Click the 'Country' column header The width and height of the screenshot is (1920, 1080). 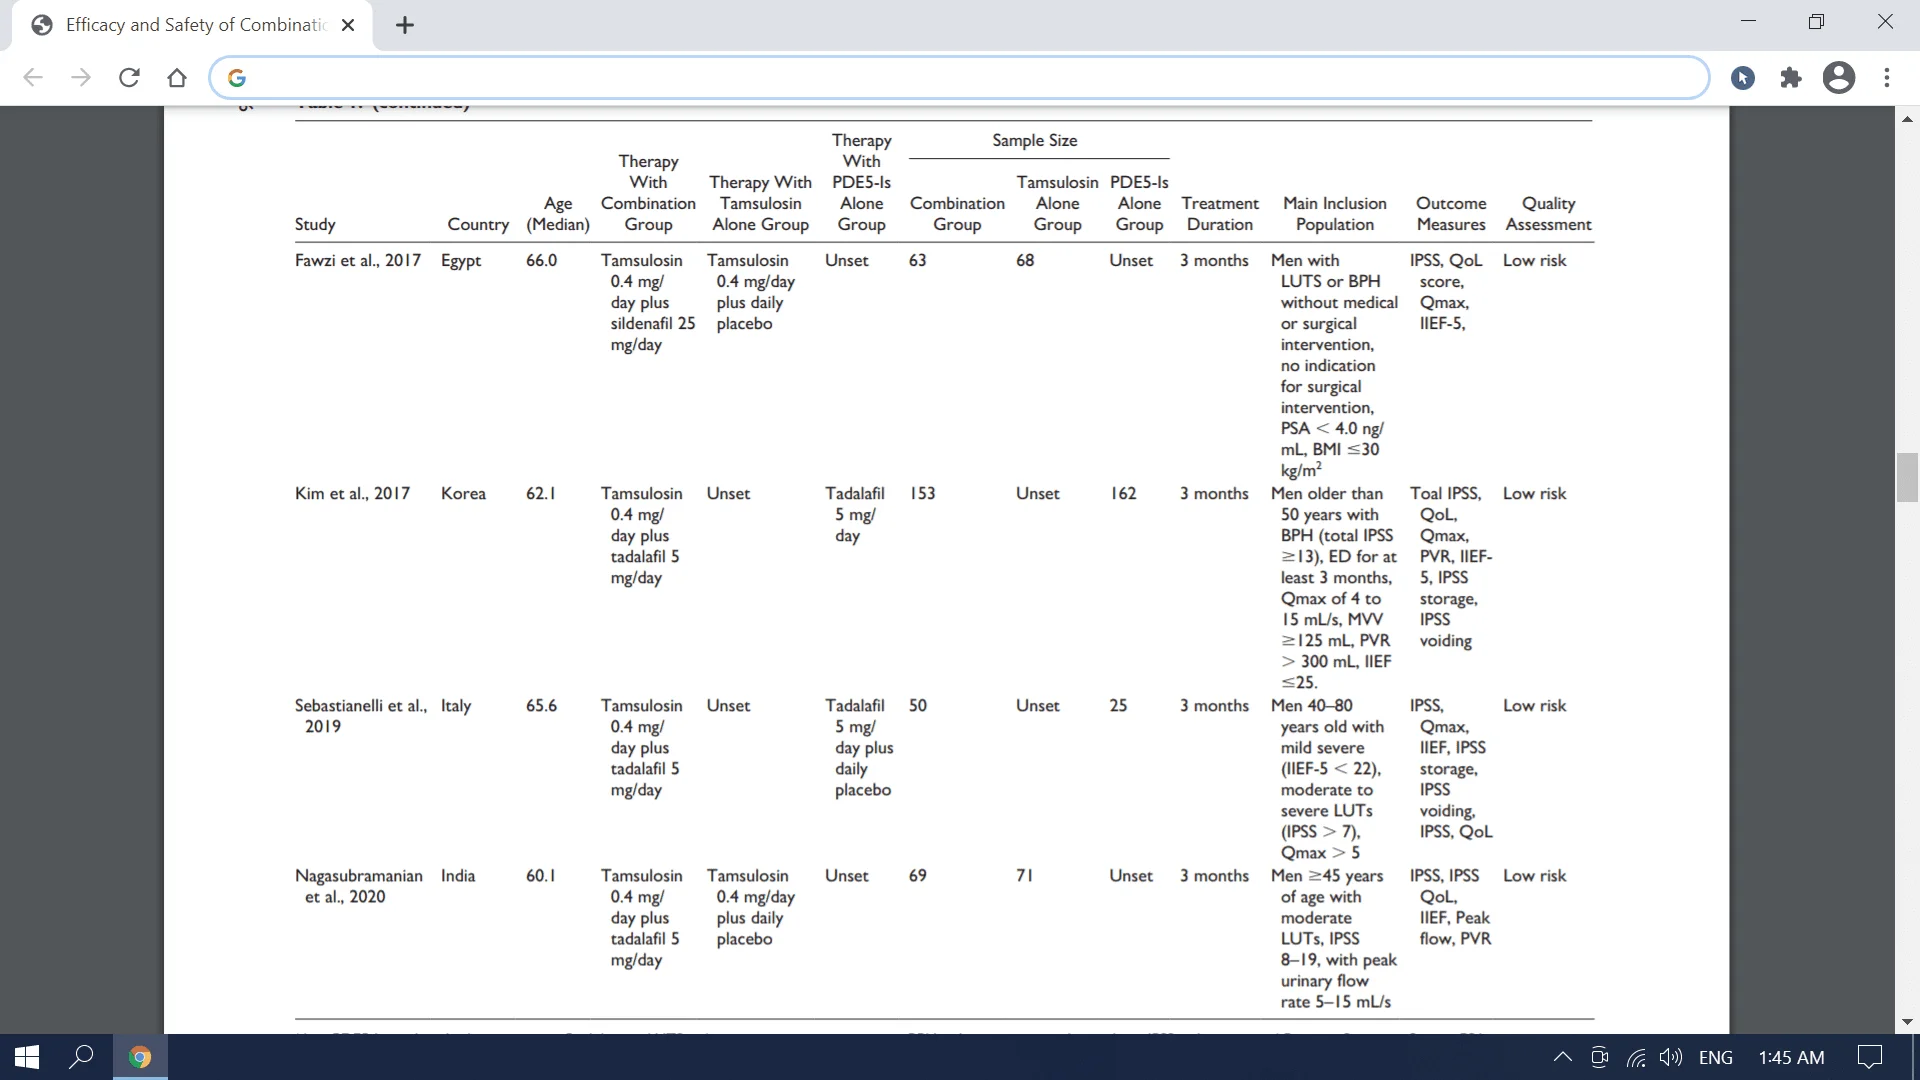click(x=478, y=224)
